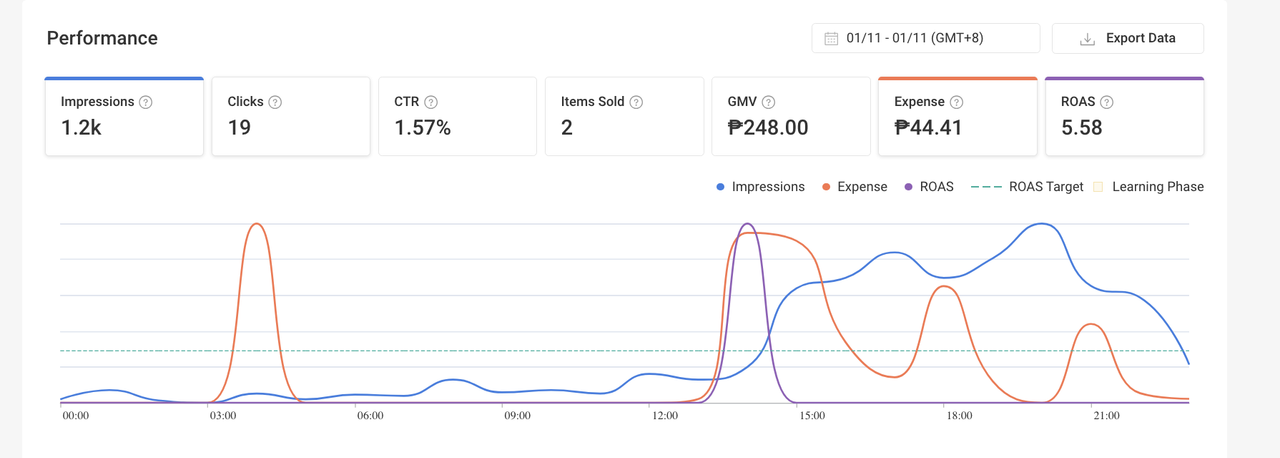The height and width of the screenshot is (458, 1280).
Task: Select the GMV metric card
Action: tap(791, 116)
